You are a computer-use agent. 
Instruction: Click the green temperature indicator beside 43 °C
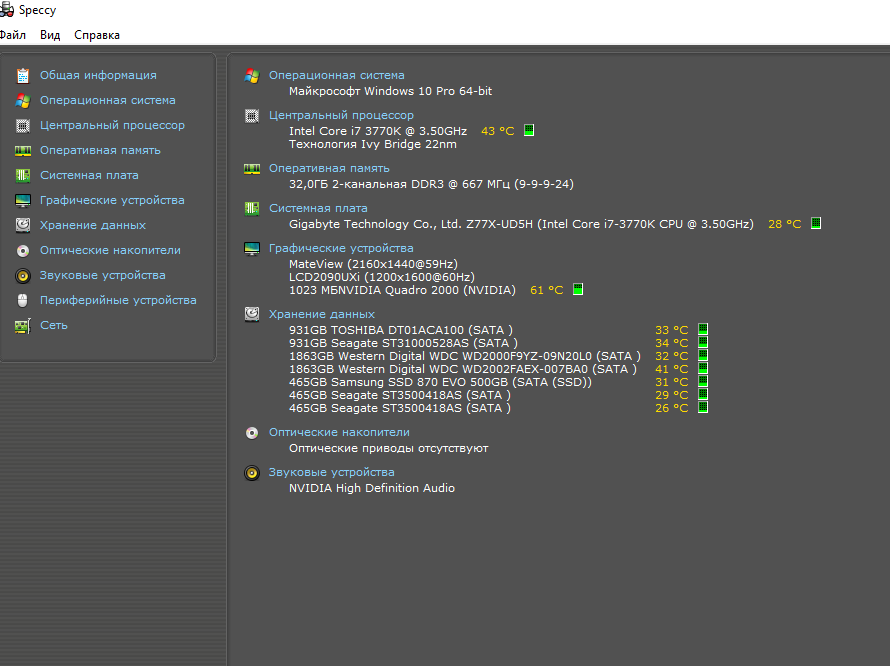pos(529,130)
